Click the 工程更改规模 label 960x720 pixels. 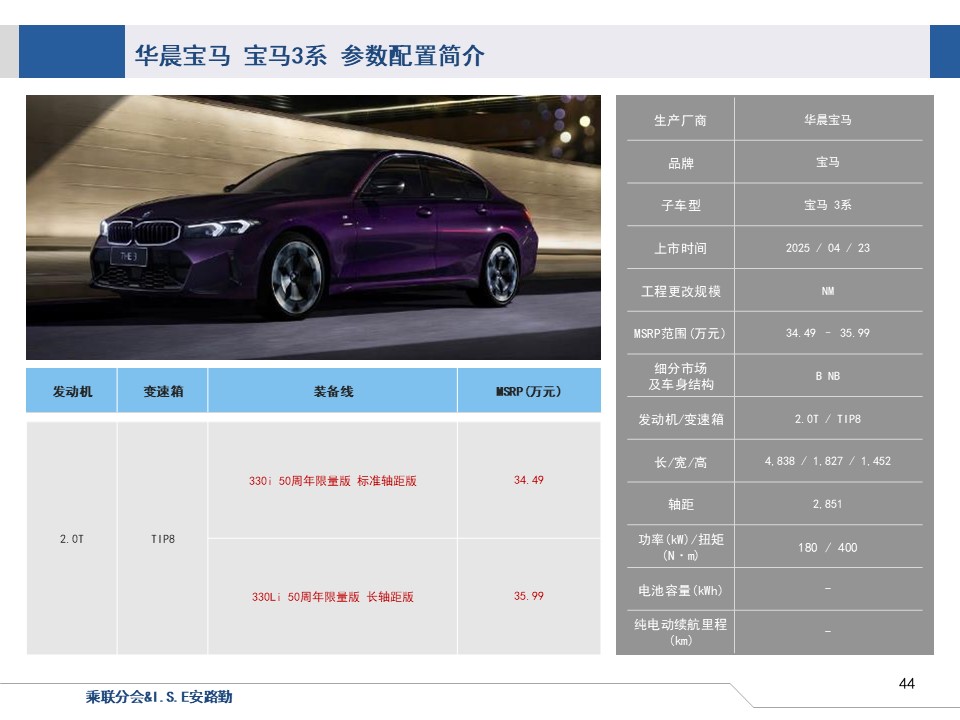click(680, 291)
